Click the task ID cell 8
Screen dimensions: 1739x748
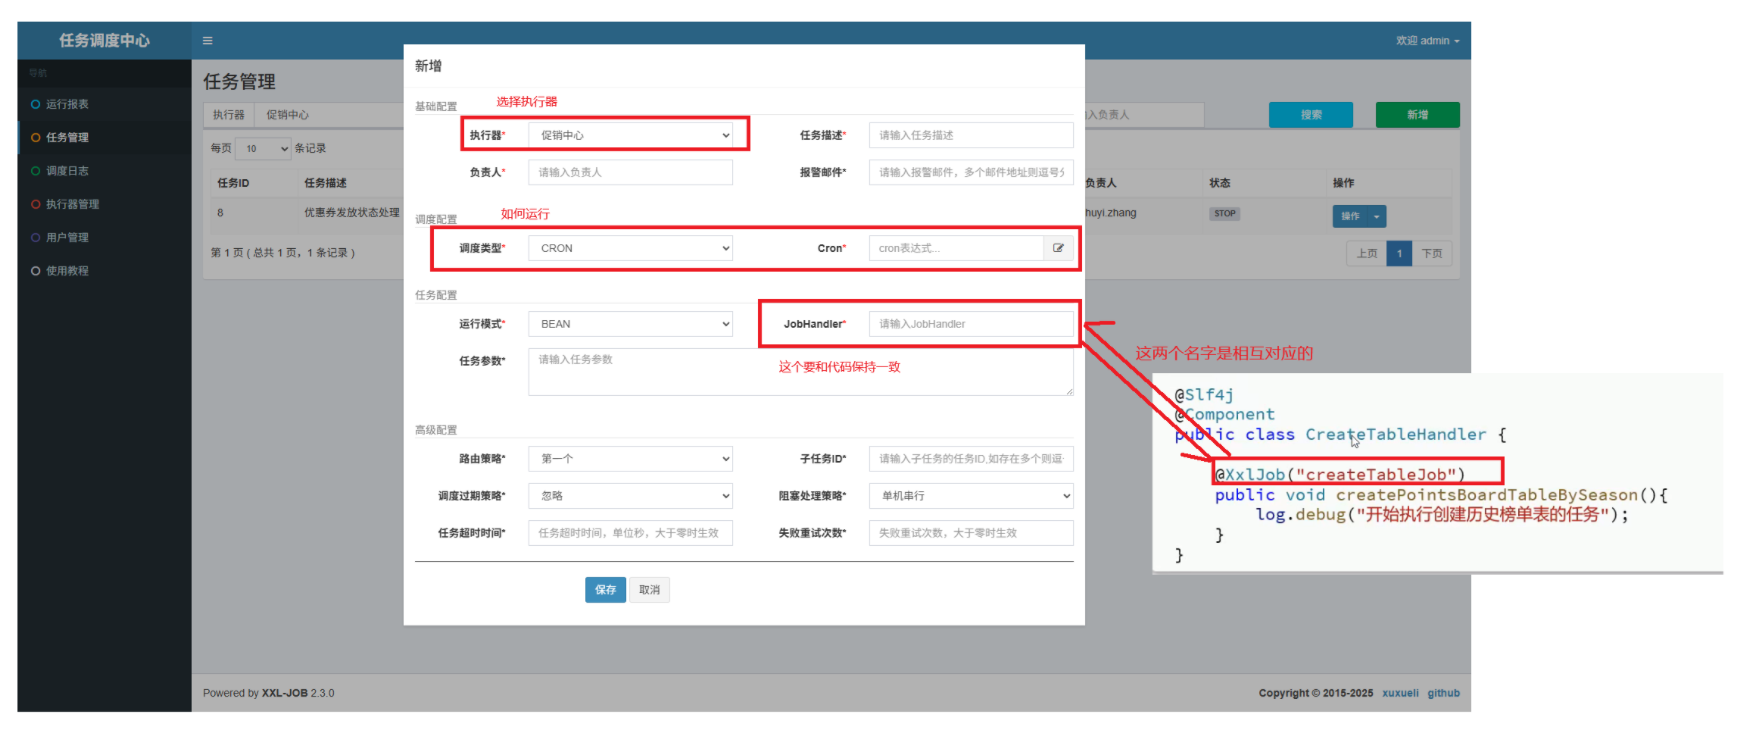[220, 213]
